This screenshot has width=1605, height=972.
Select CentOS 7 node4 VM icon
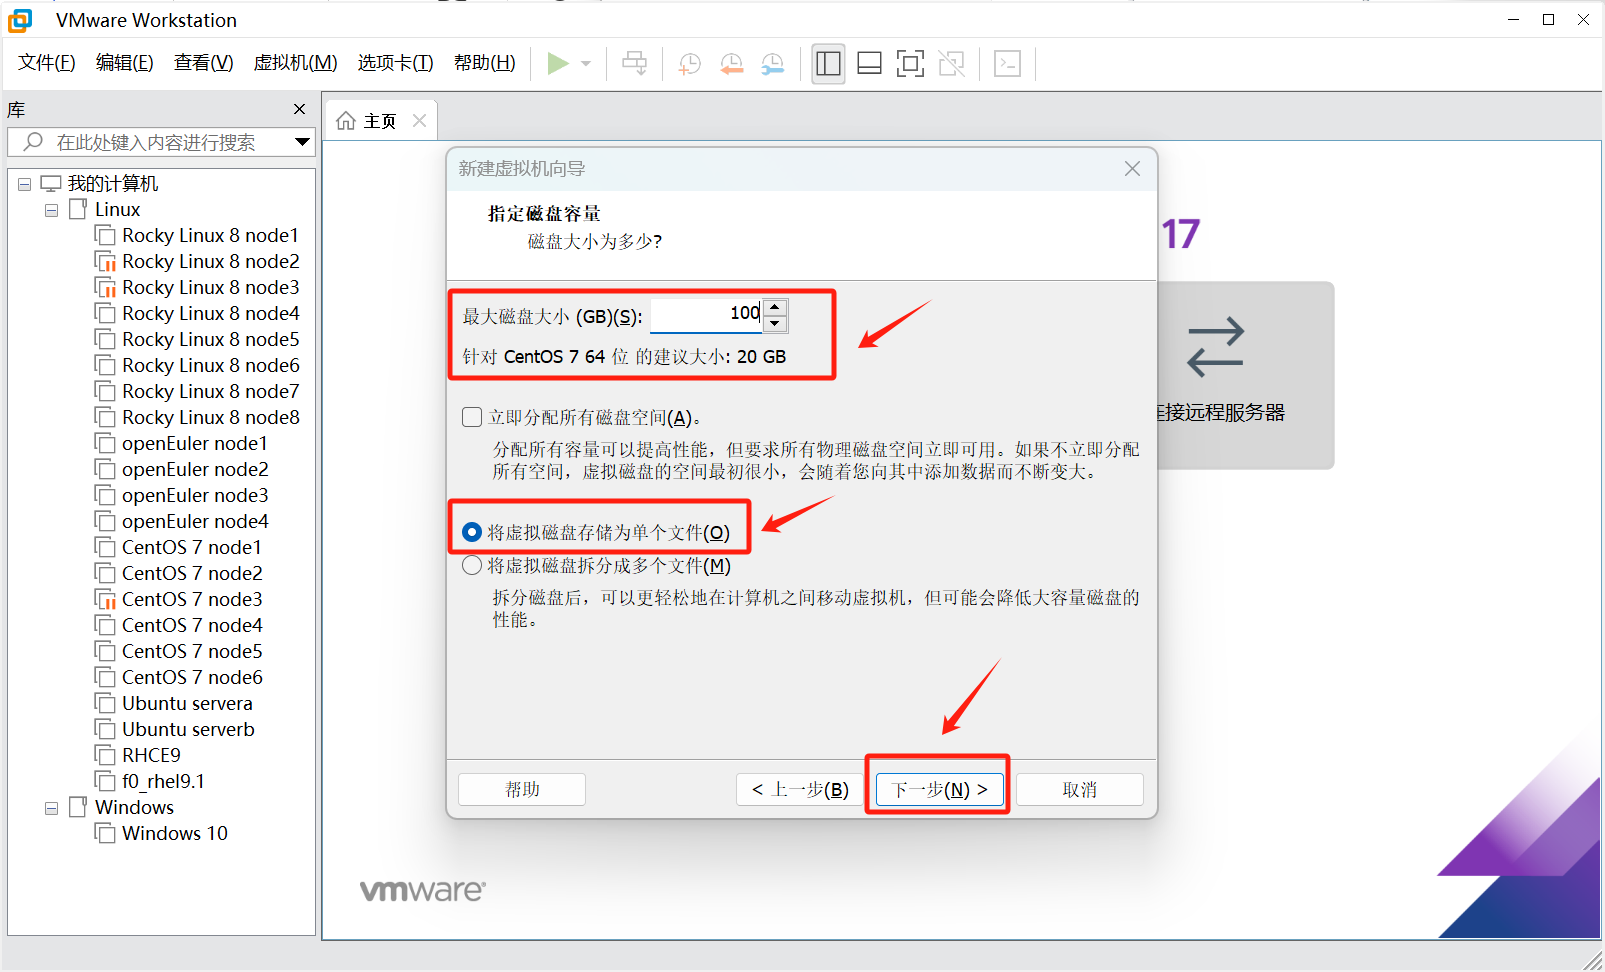105,625
